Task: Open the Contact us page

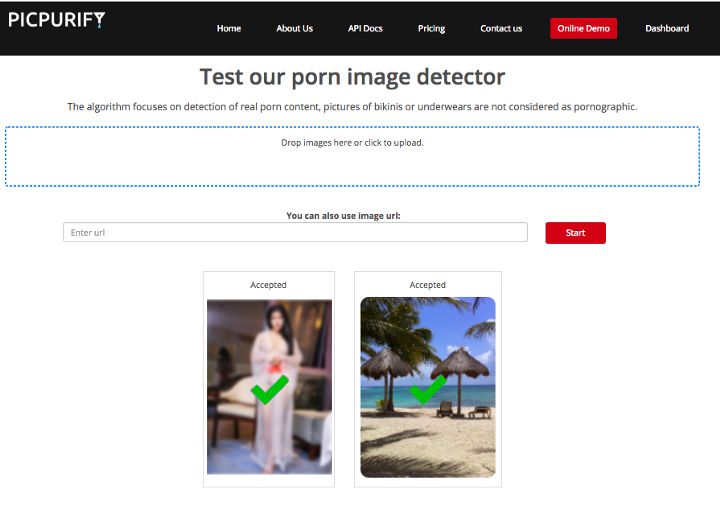Action: [501, 28]
